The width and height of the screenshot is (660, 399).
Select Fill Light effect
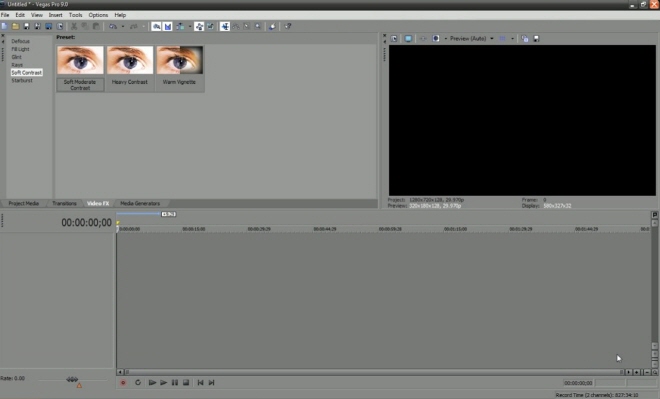pos(20,49)
